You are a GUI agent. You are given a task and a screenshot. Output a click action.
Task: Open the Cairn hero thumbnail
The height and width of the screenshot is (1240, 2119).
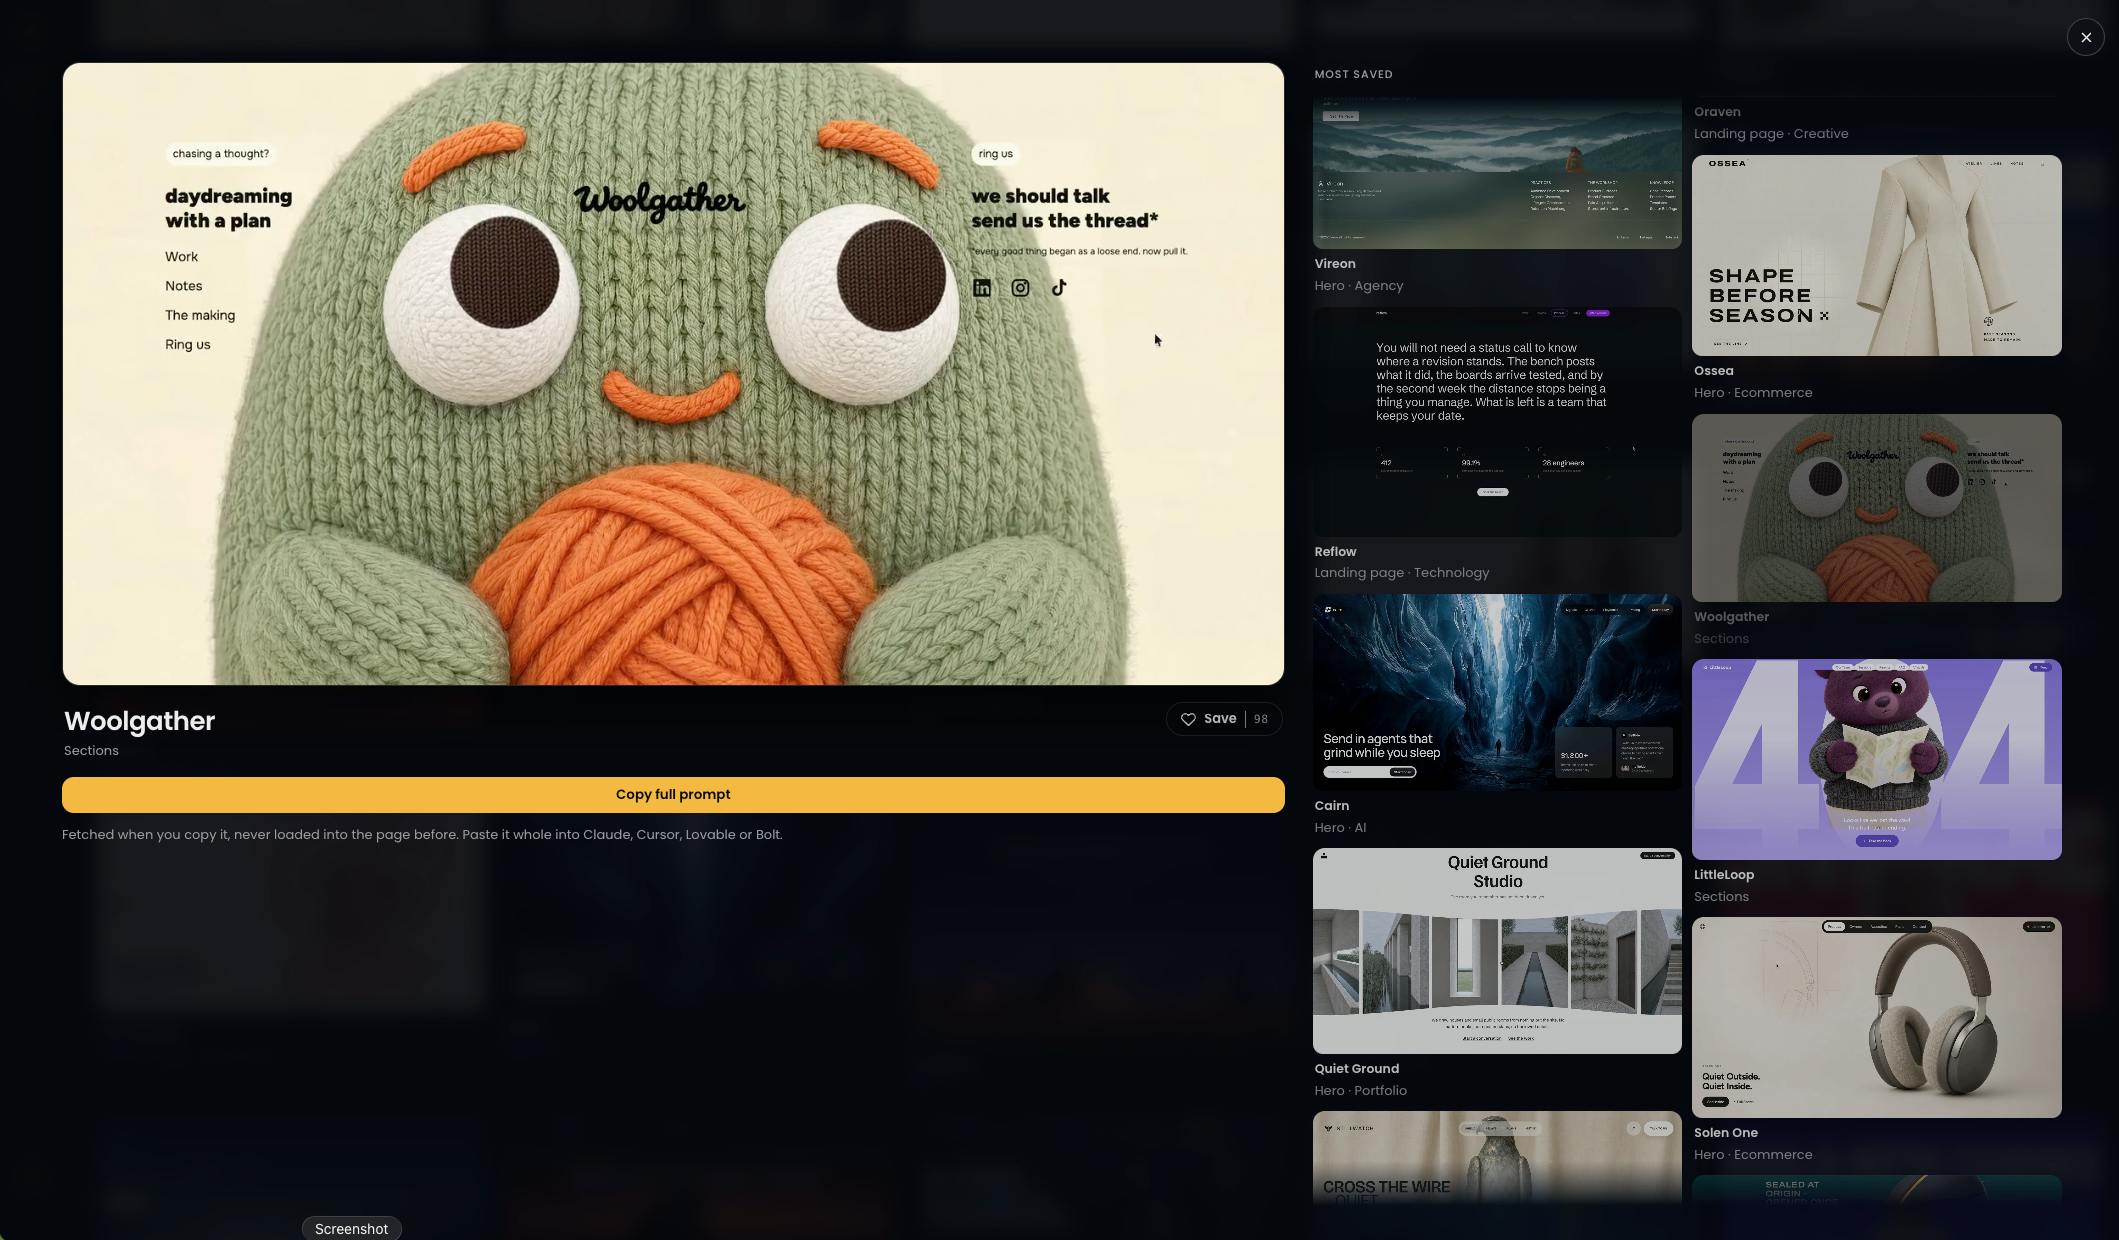click(x=1497, y=692)
